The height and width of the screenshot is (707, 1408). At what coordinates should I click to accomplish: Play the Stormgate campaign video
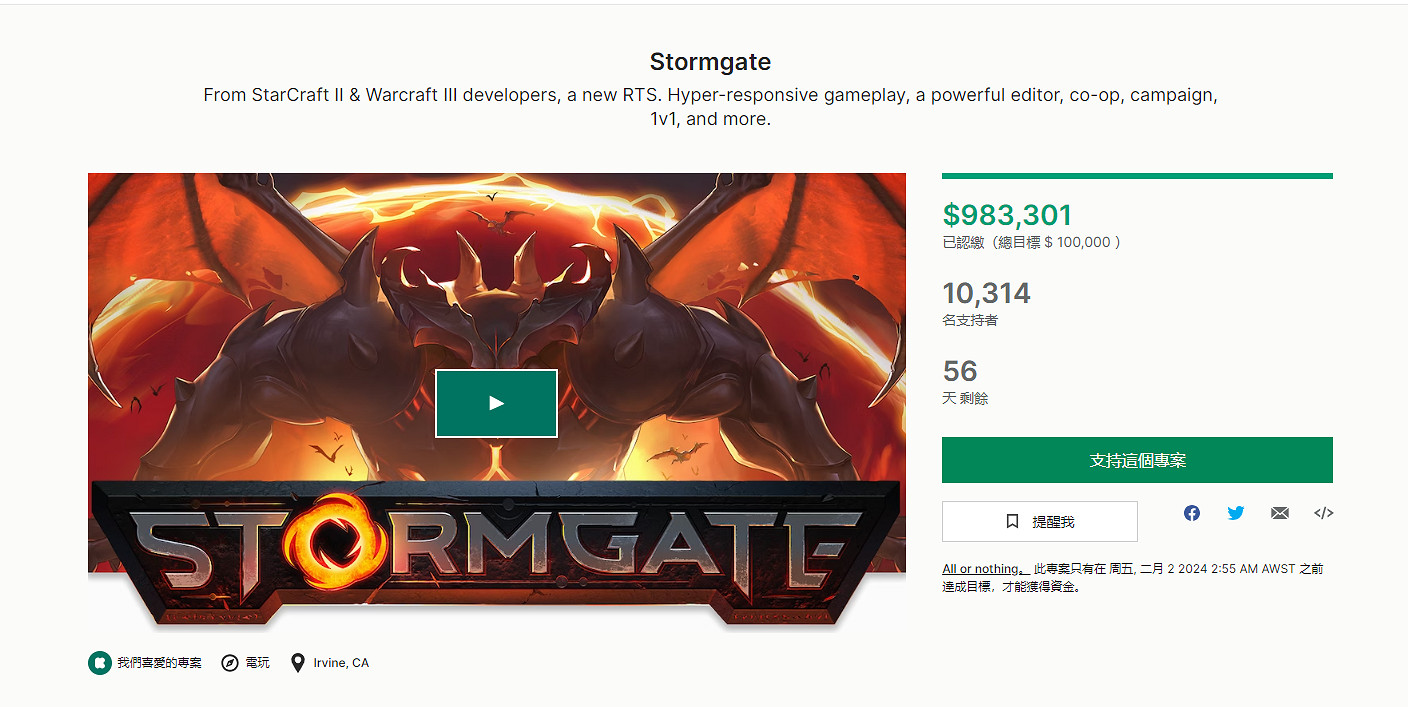click(496, 403)
